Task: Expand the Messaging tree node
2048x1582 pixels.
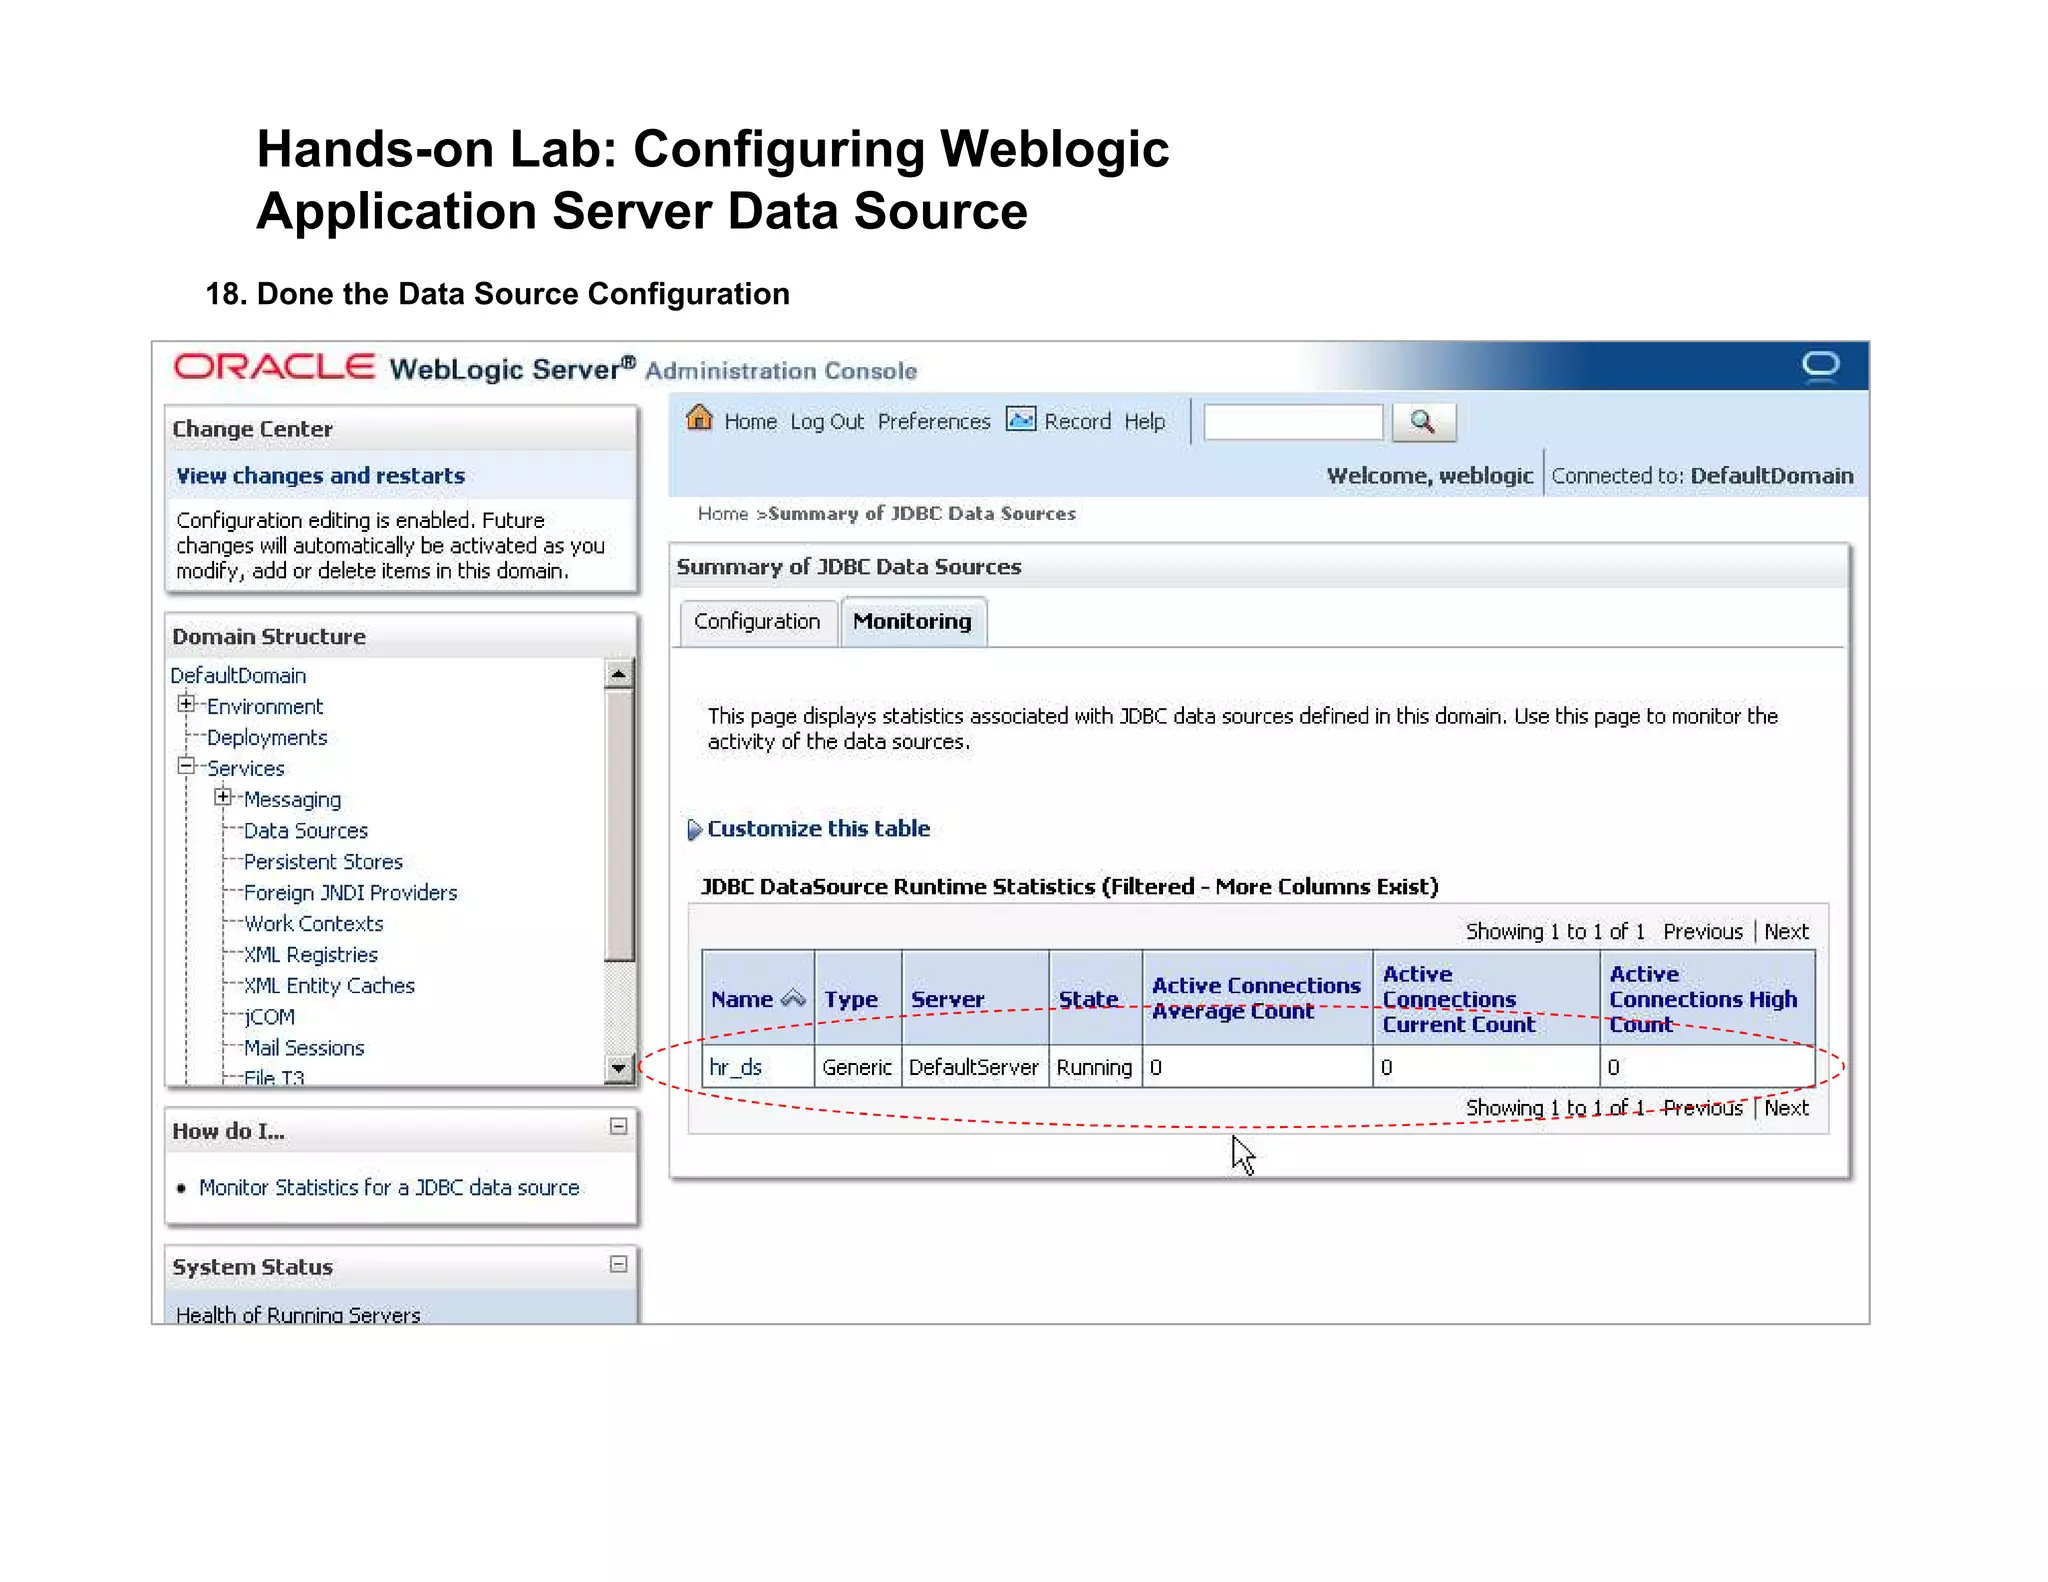Action: [223, 797]
